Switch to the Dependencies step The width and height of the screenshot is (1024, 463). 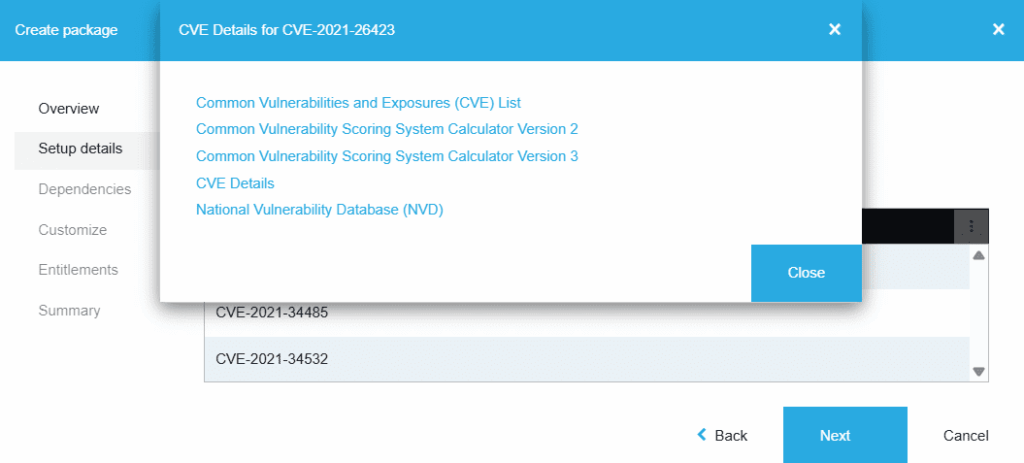84,189
